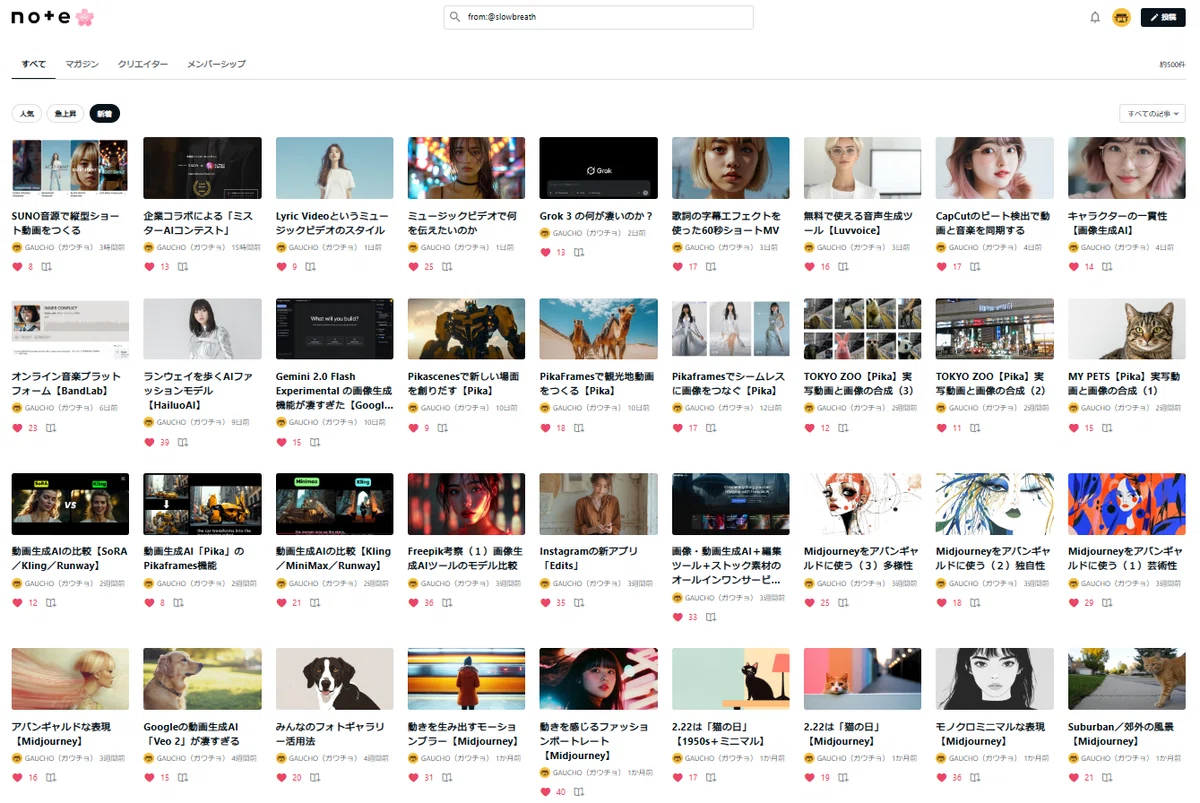This screenshot has width=1200, height=803.
Task: Bookmark the Grok 3 の何が凄いのか article
Action: click(x=579, y=253)
